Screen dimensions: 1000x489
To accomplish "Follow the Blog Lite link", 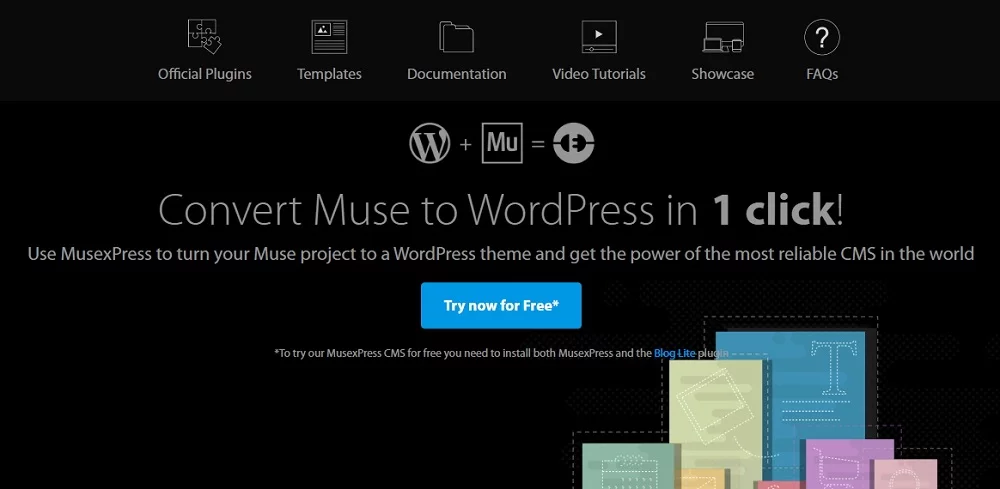I will (x=675, y=353).
